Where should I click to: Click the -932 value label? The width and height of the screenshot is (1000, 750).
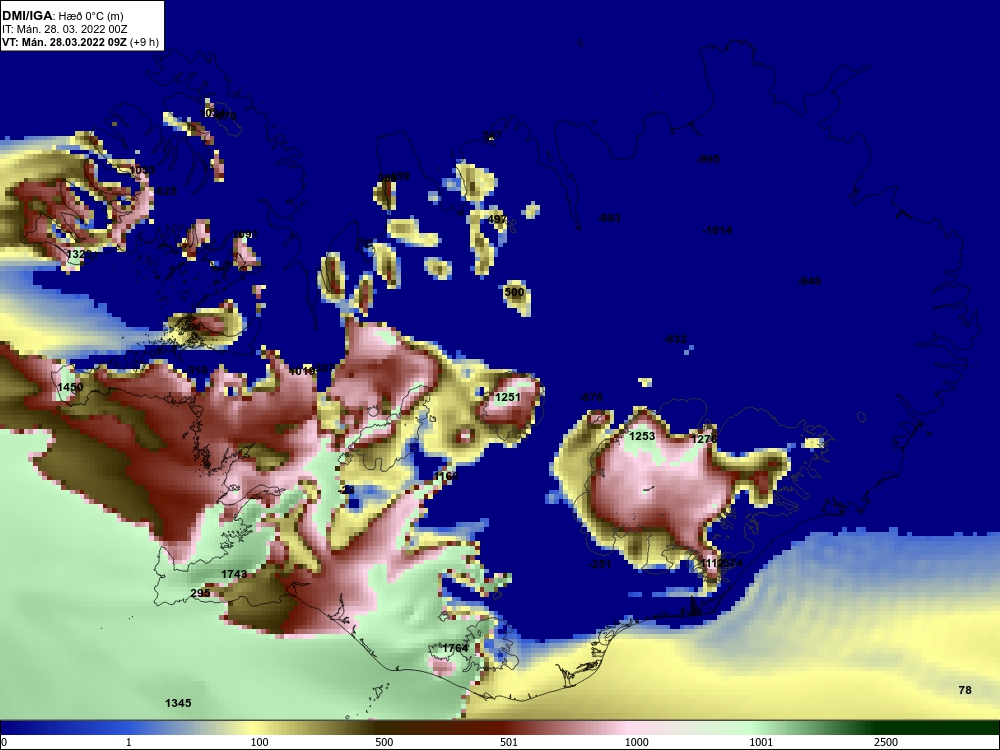coord(675,339)
